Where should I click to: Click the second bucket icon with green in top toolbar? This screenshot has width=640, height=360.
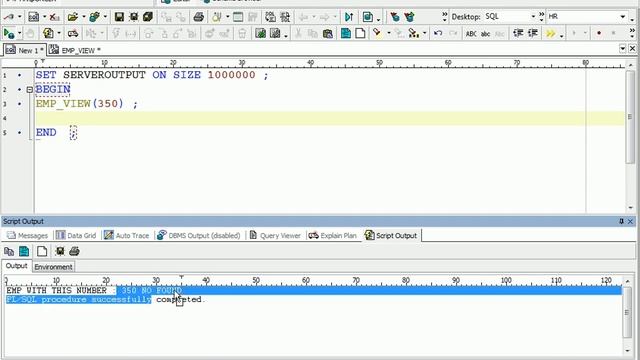[409, 17]
